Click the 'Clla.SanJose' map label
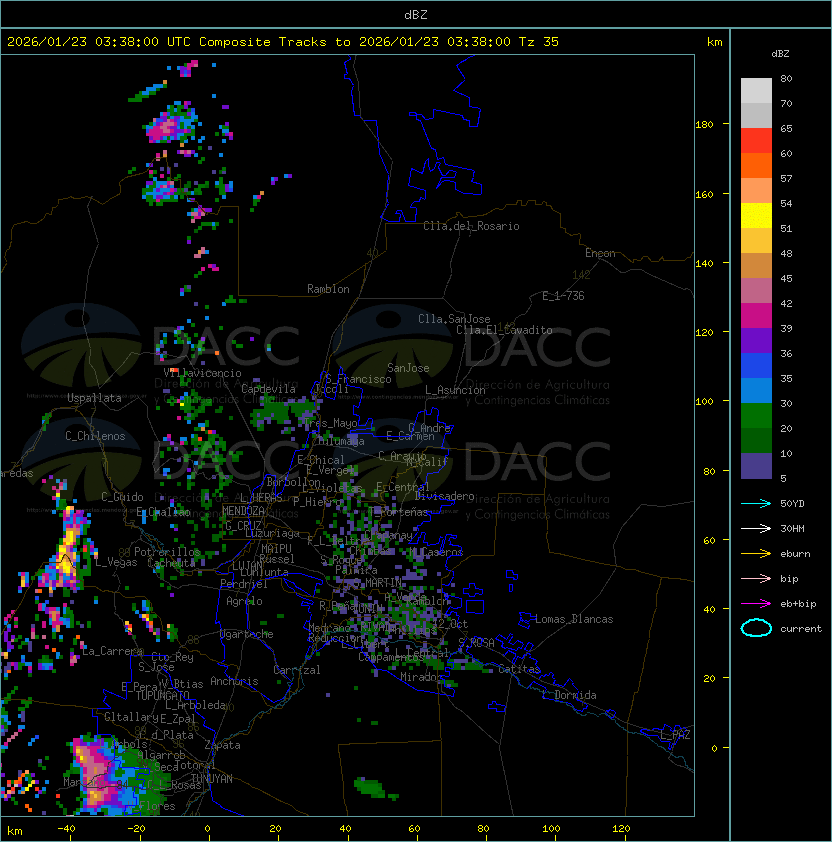 click(x=454, y=319)
